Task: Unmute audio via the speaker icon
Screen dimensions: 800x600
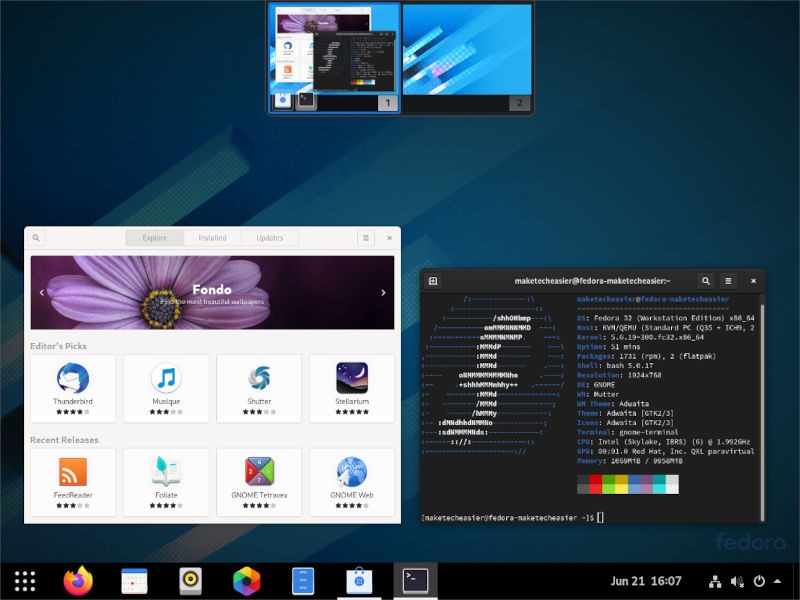Action: [x=736, y=582]
